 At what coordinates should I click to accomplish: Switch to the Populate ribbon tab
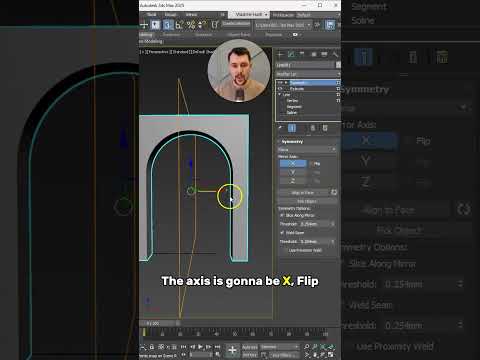[x=274, y=35]
